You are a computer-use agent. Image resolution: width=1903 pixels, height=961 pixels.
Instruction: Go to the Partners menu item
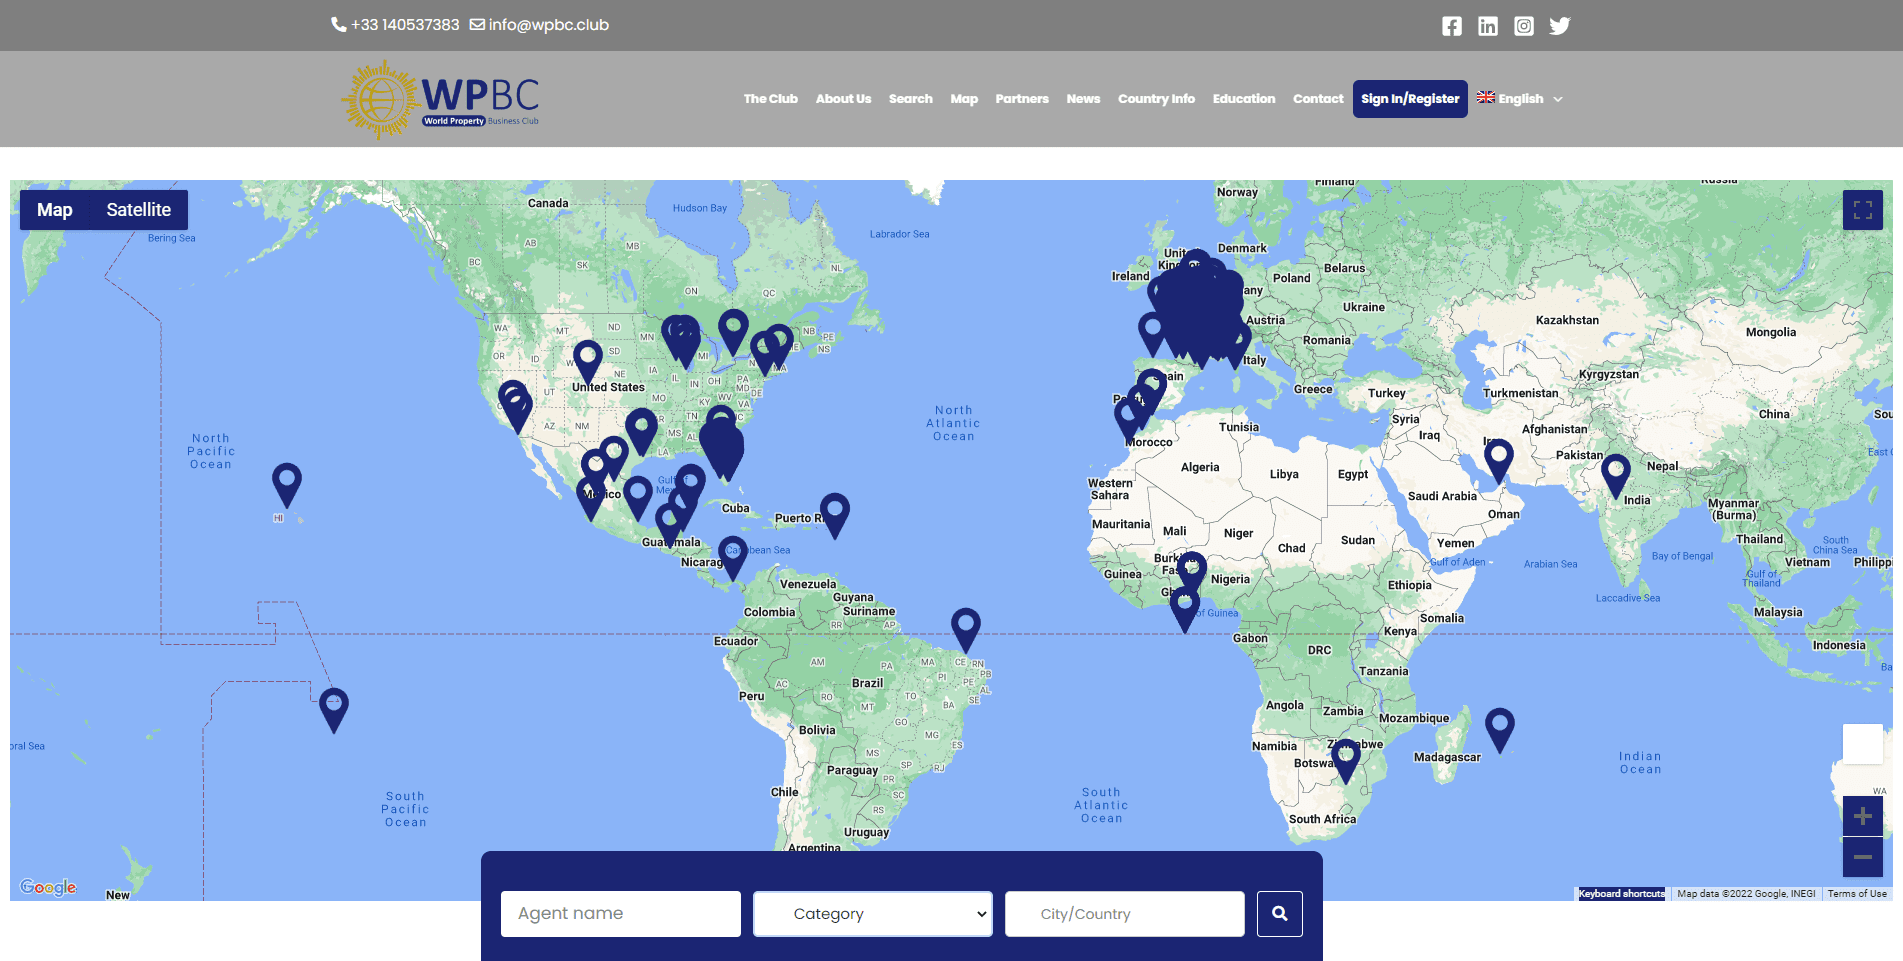point(1021,99)
